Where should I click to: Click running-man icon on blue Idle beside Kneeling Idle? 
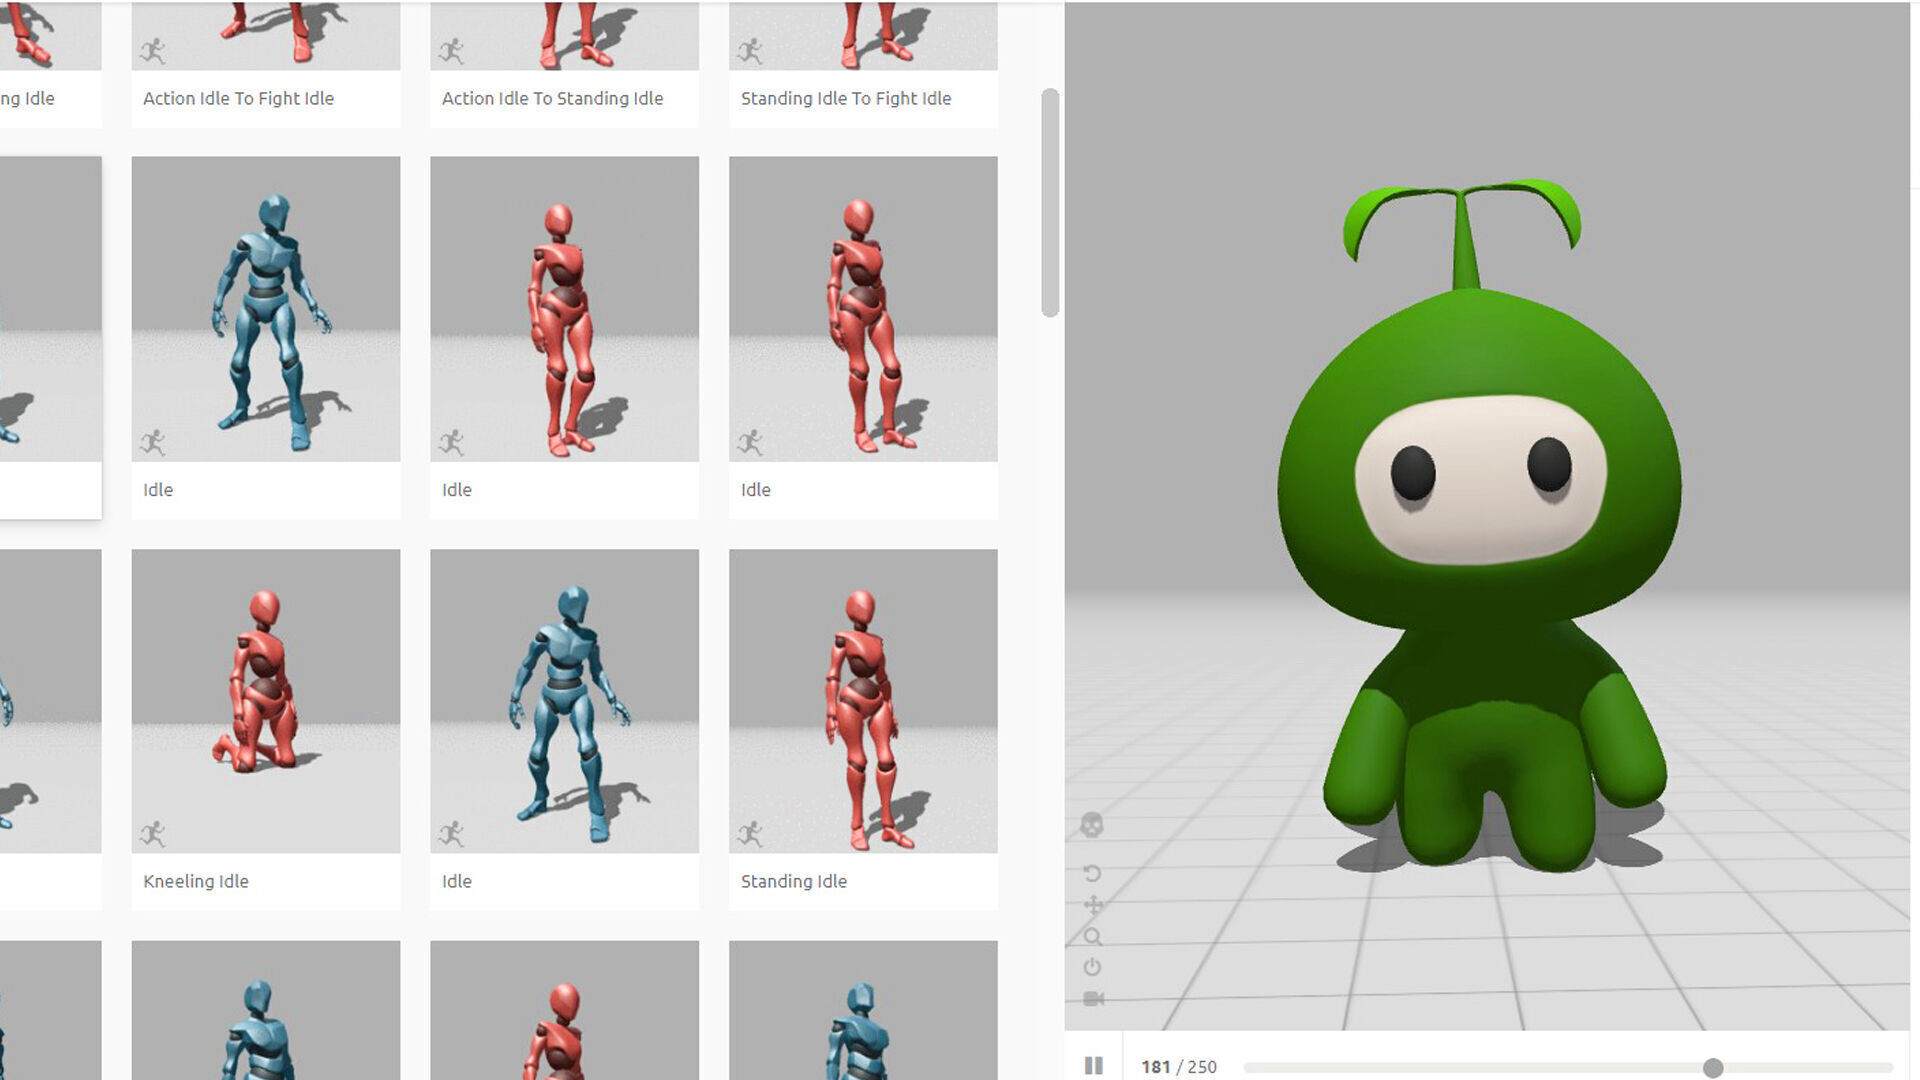point(451,833)
